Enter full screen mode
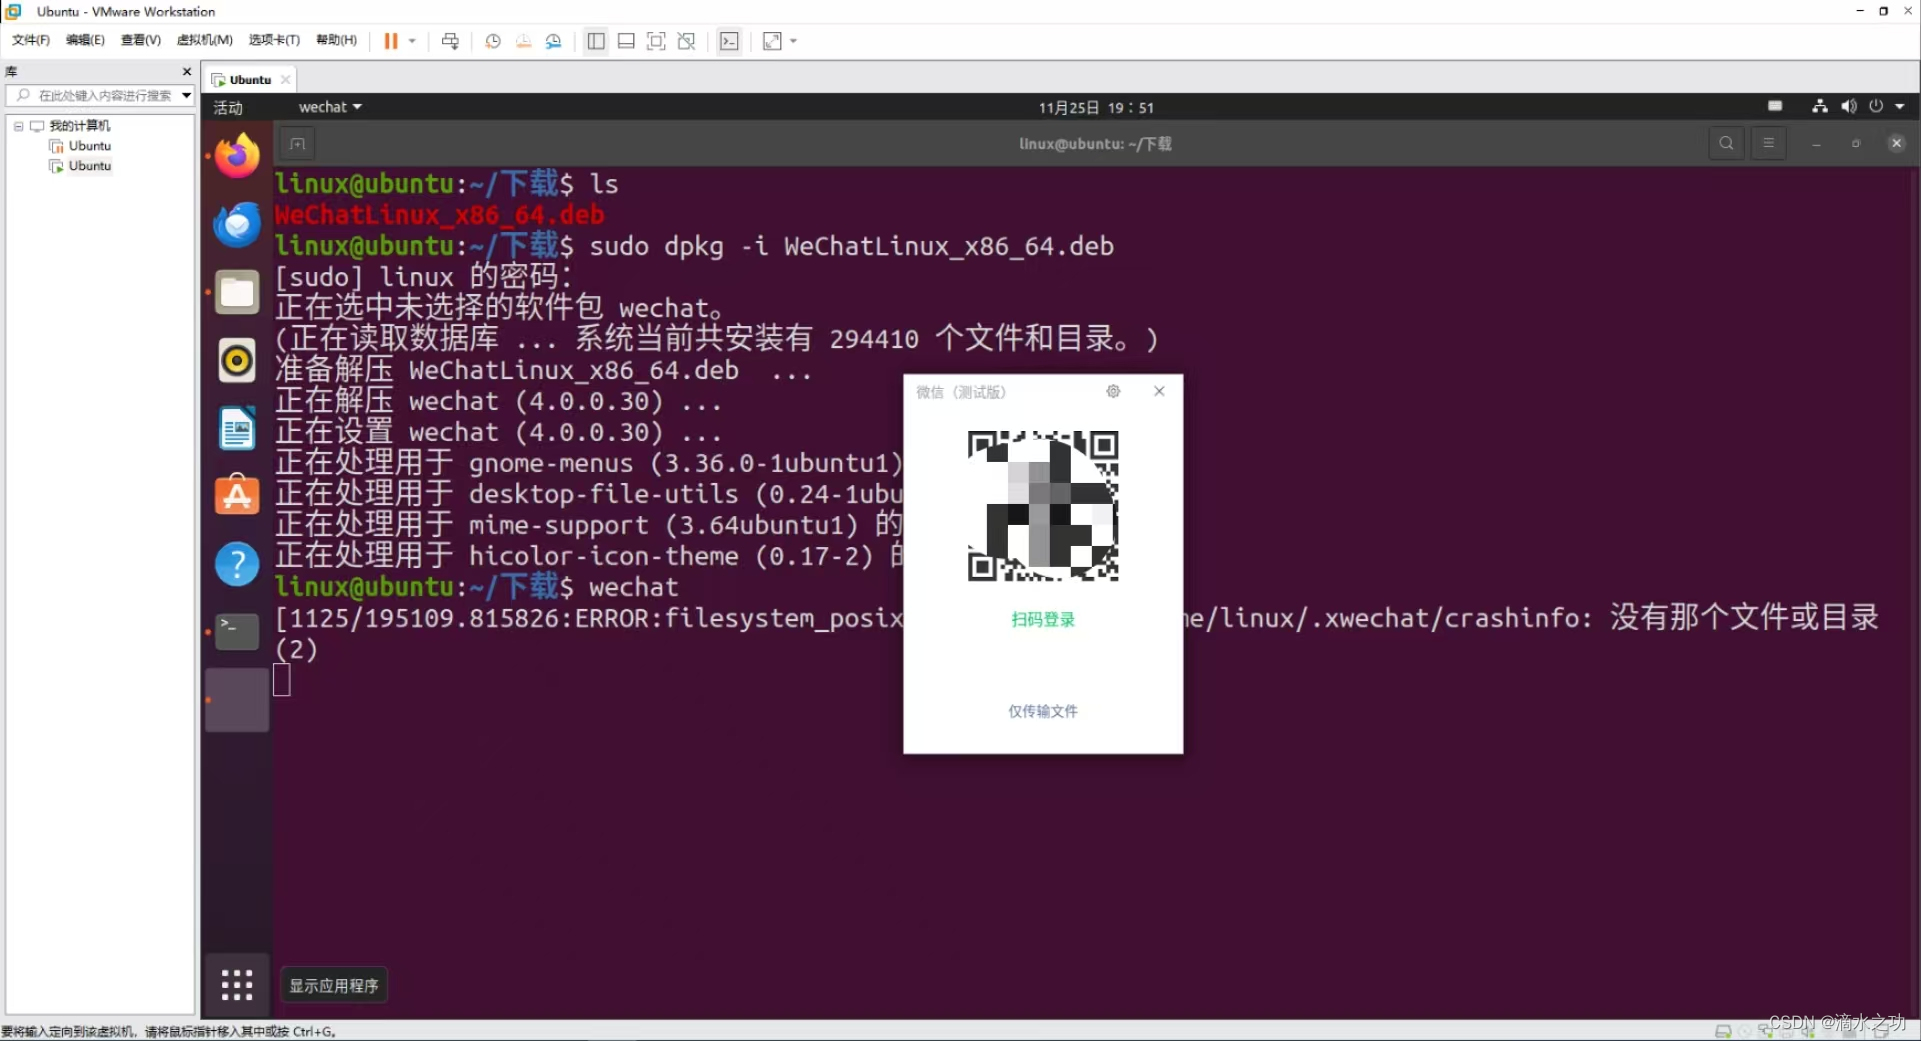The height and width of the screenshot is (1041, 1921). click(656, 41)
